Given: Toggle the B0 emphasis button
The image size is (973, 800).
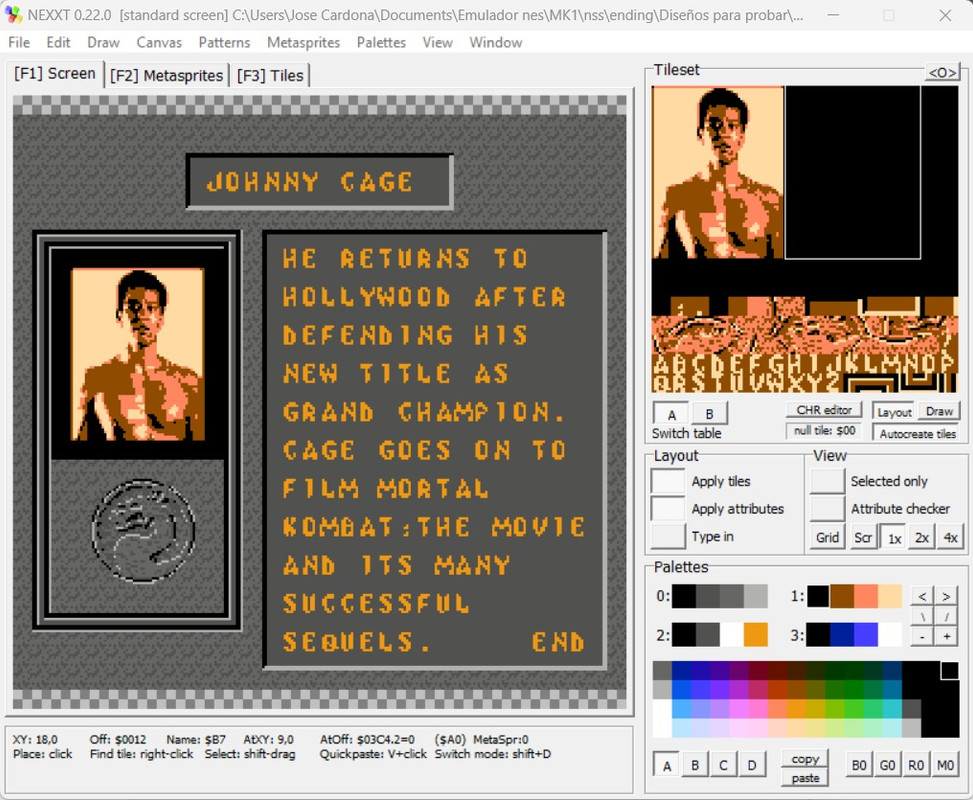Looking at the screenshot, I should (859, 765).
